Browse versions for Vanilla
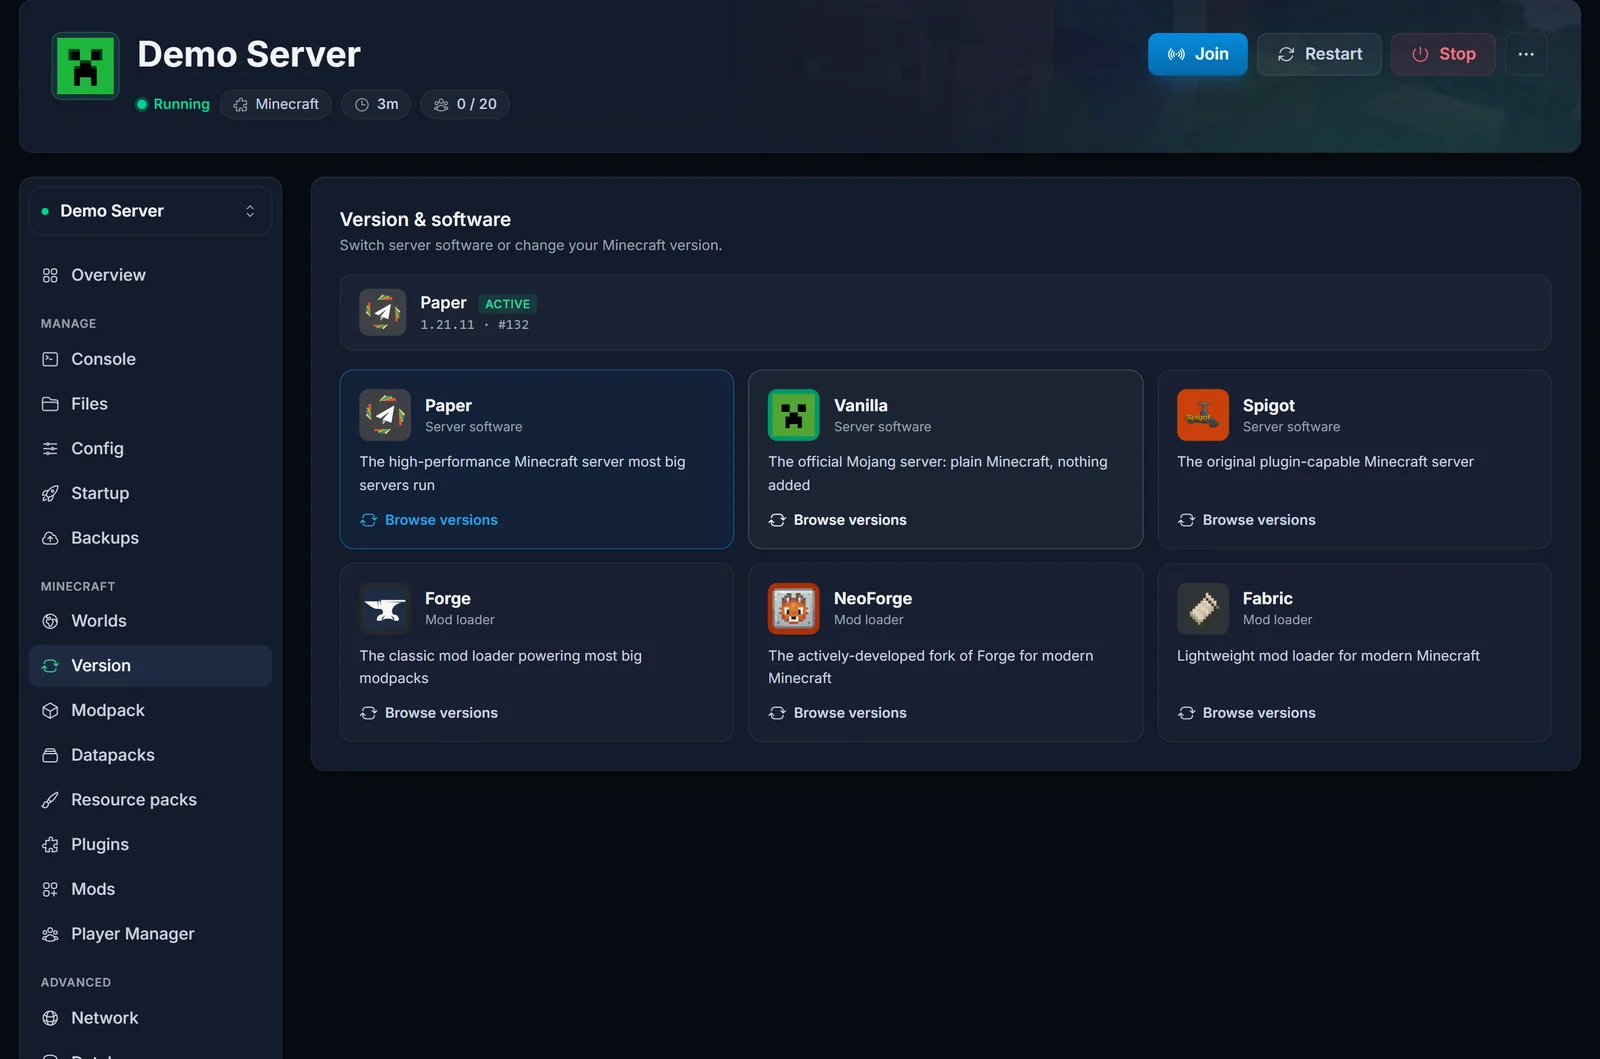This screenshot has width=1600, height=1059. click(x=838, y=520)
